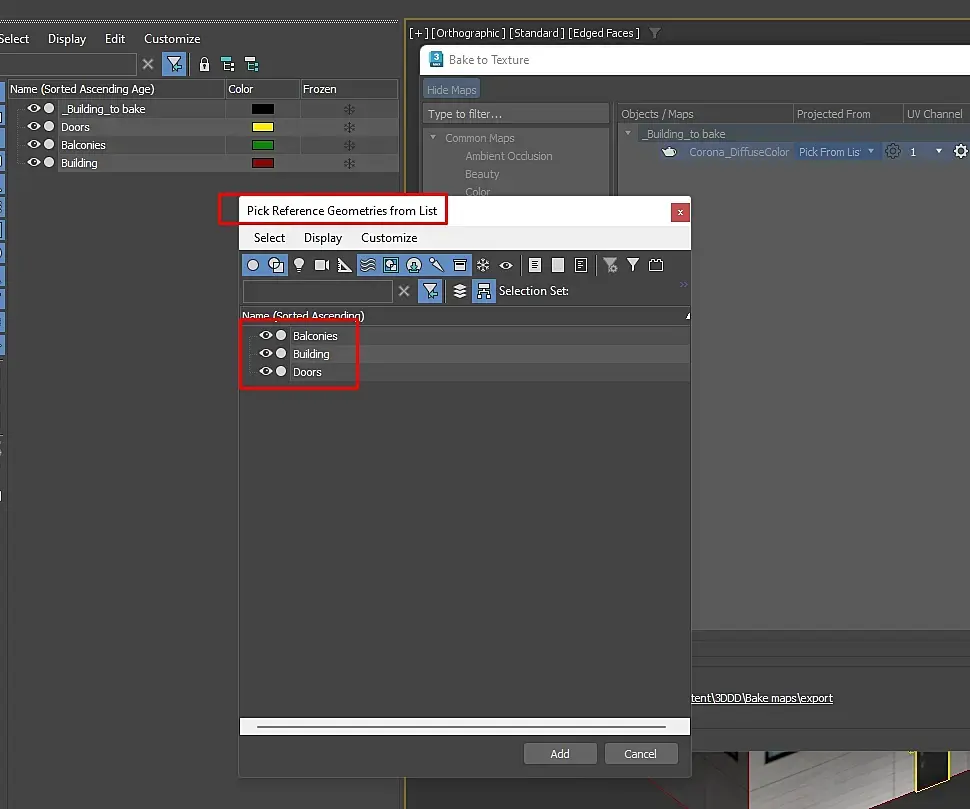The height and width of the screenshot is (809, 970).
Task: Click the lock icon in Scene Explorer toolbar
Action: pyautogui.click(x=204, y=64)
